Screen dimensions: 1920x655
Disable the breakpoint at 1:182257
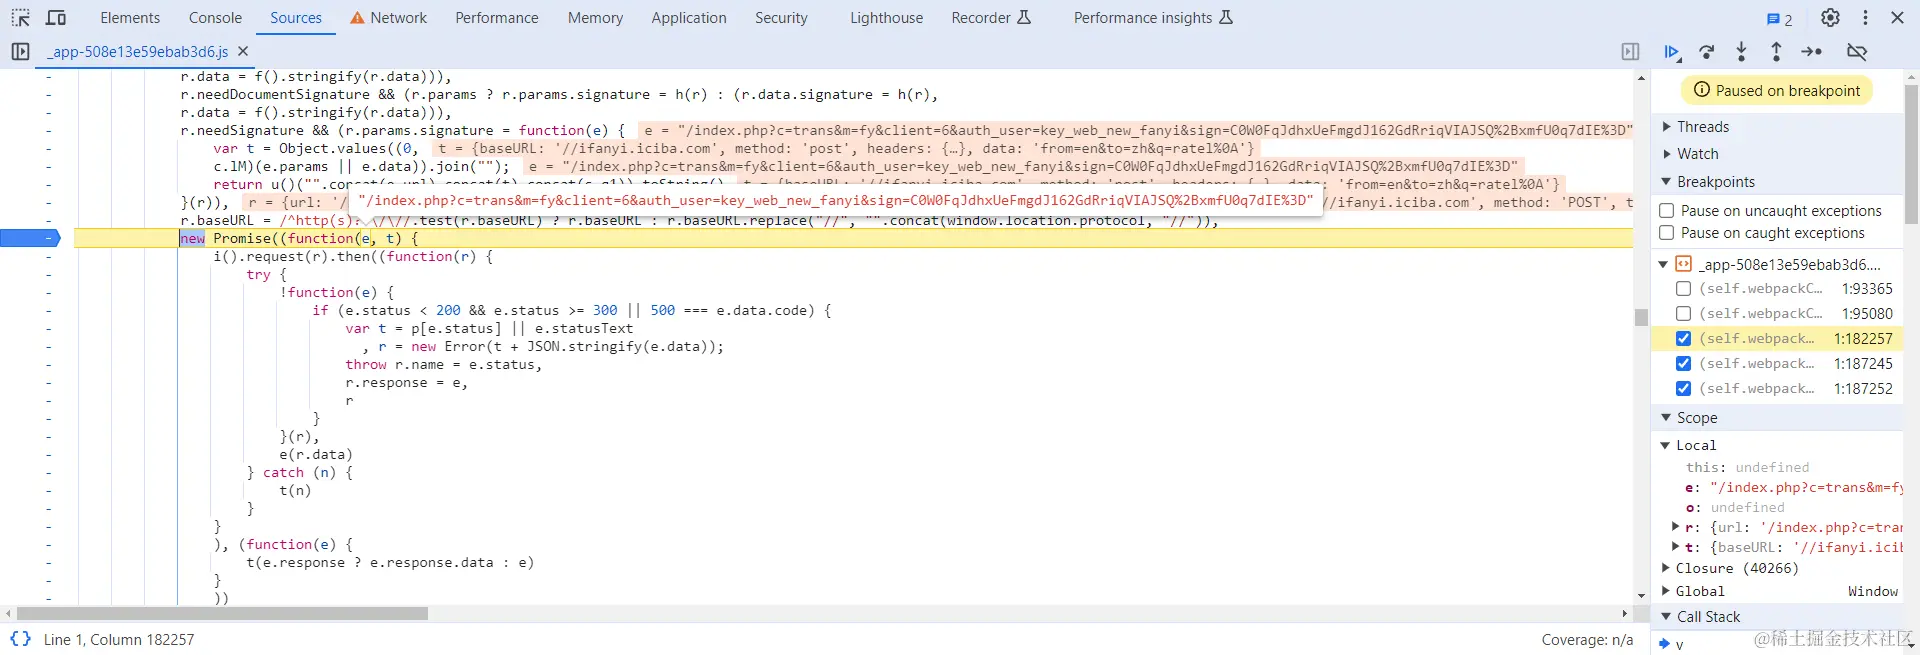[x=1683, y=339]
